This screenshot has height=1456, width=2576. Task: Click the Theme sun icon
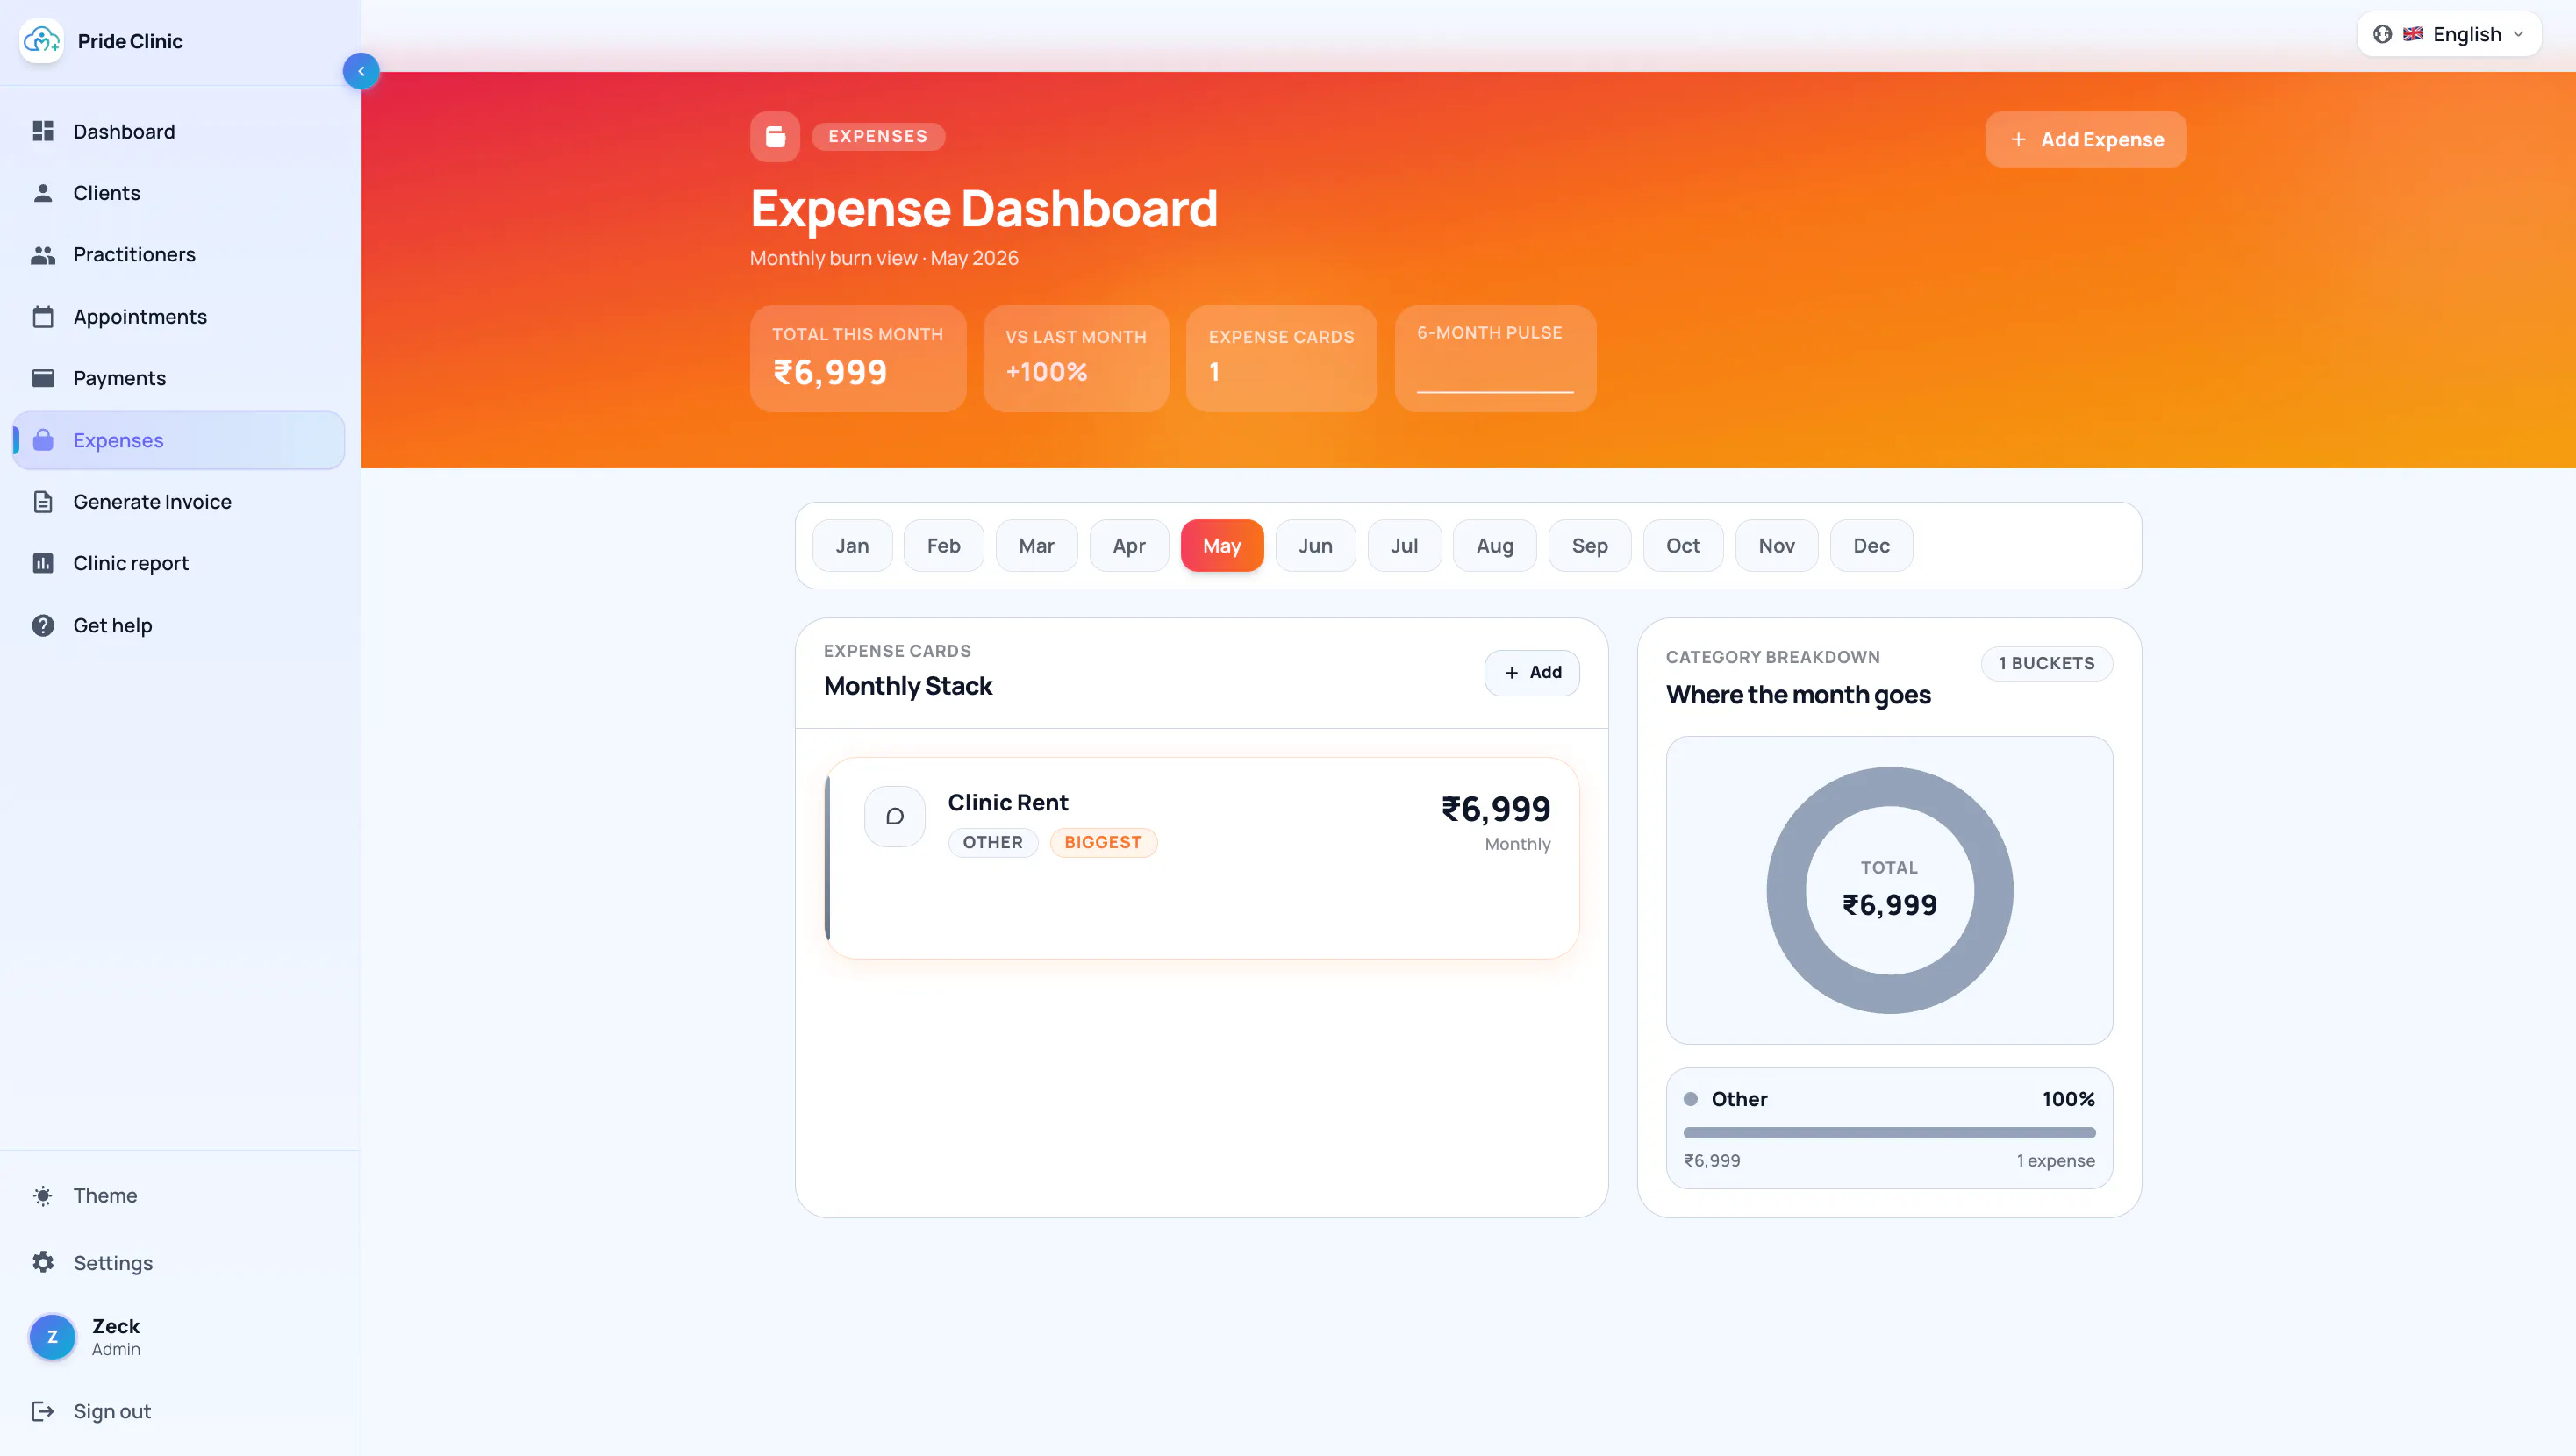43,1196
